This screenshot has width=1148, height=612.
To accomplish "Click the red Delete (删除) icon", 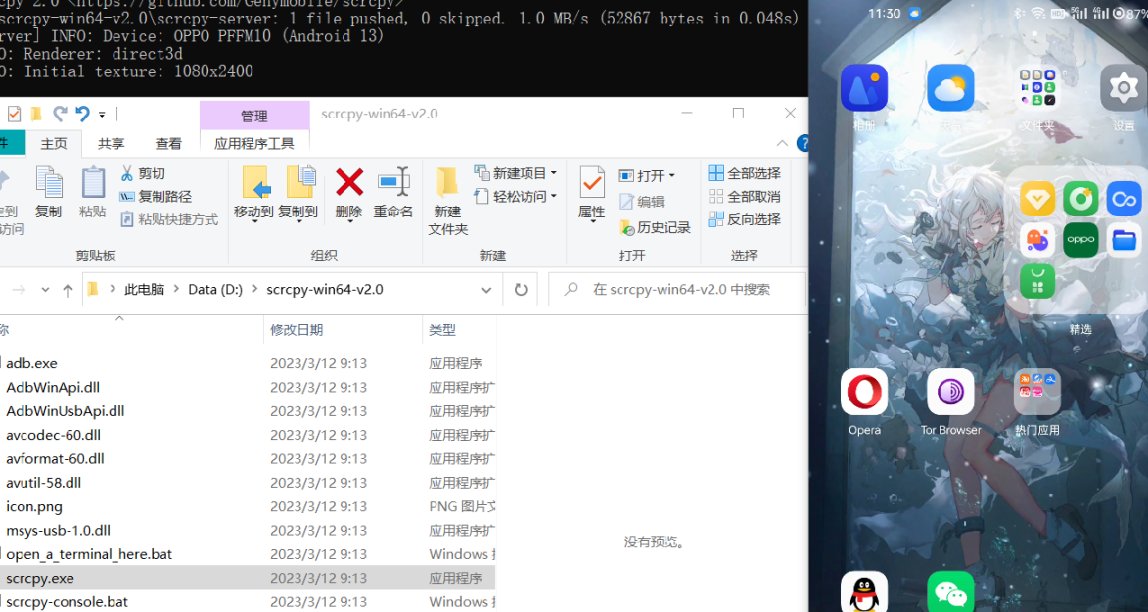I will pos(349,182).
